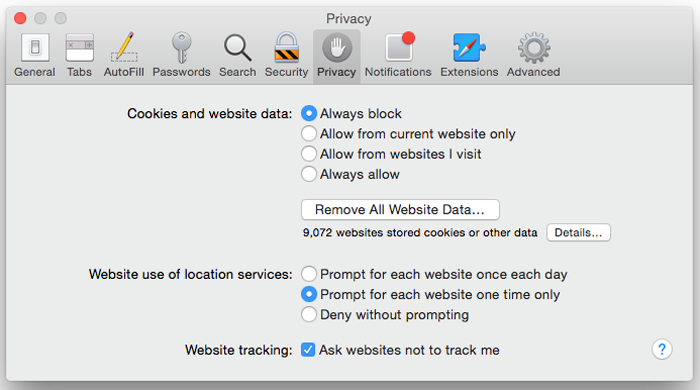The height and width of the screenshot is (390, 700).
Task: Click Remove All Website Data button
Action: (x=400, y=209)
